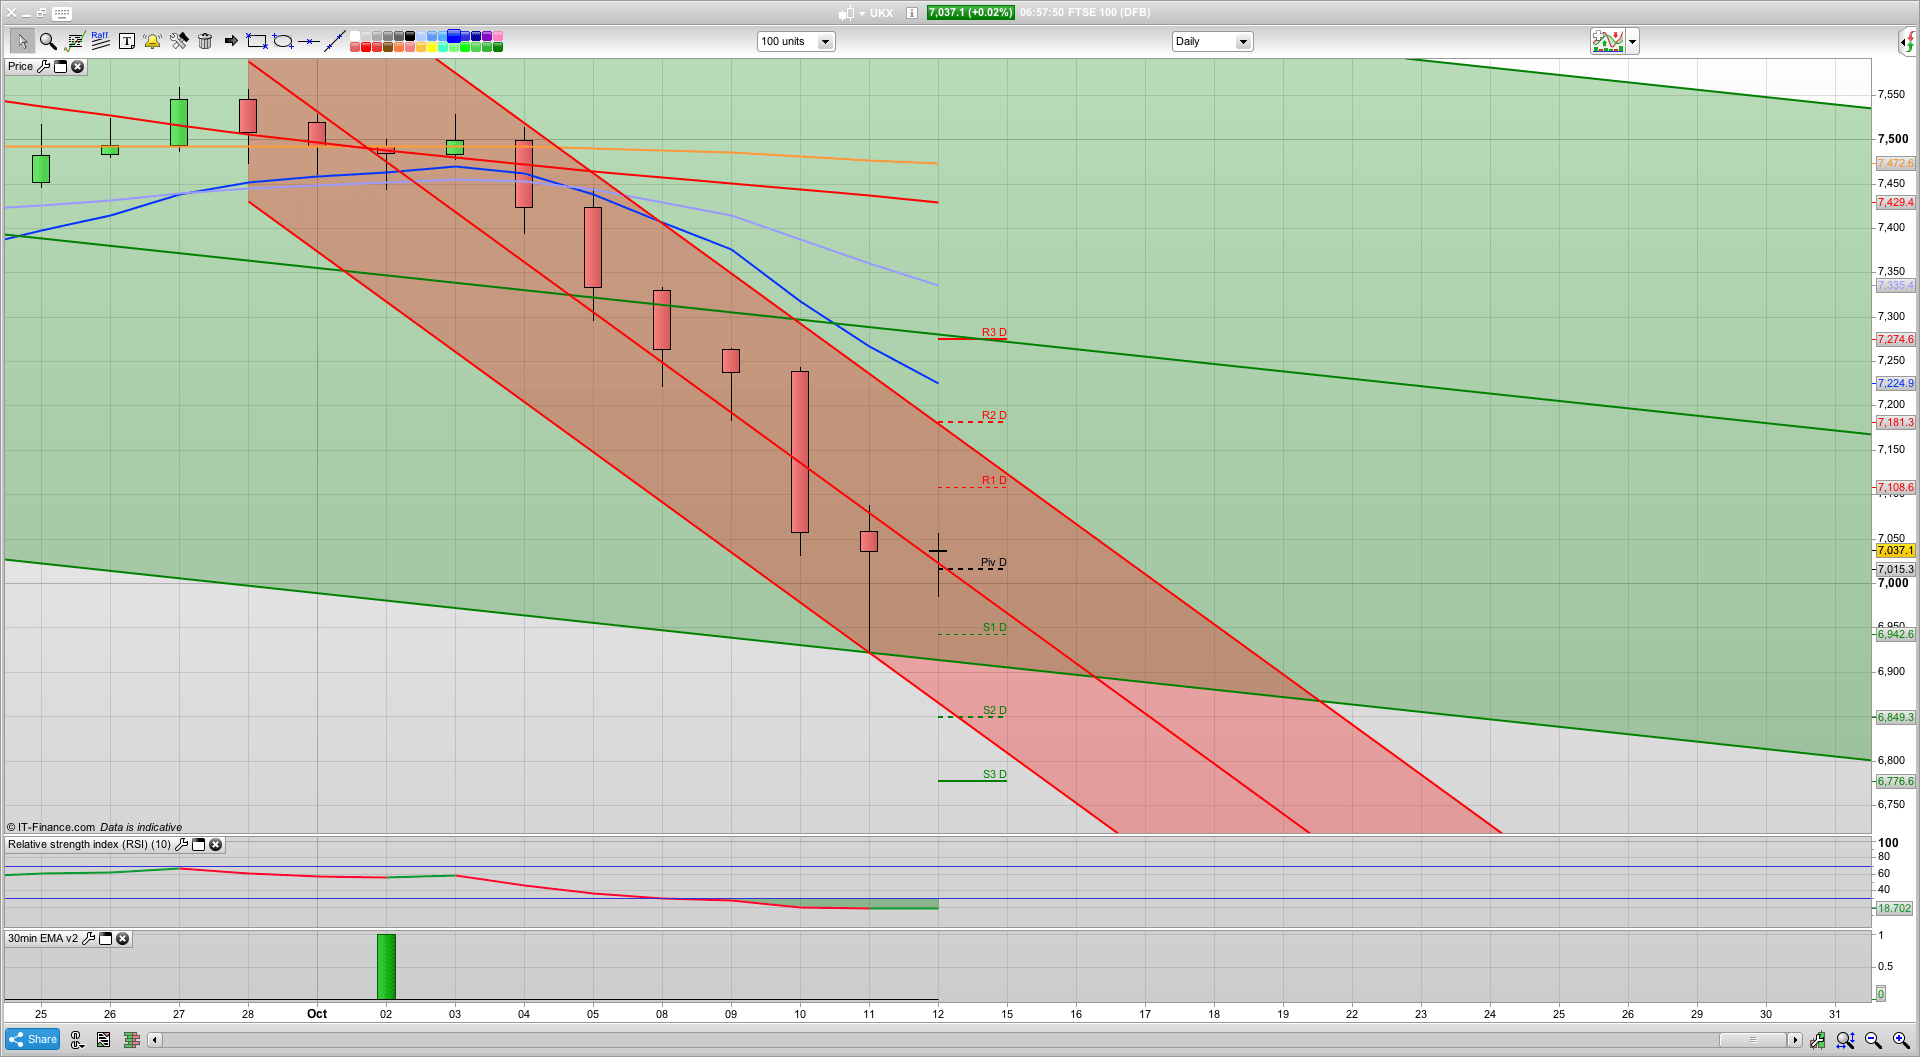The width and height of the screenshot is (1920, 1057).
Task: Click the Raff regression channel tool
Action: pos(100,41)
